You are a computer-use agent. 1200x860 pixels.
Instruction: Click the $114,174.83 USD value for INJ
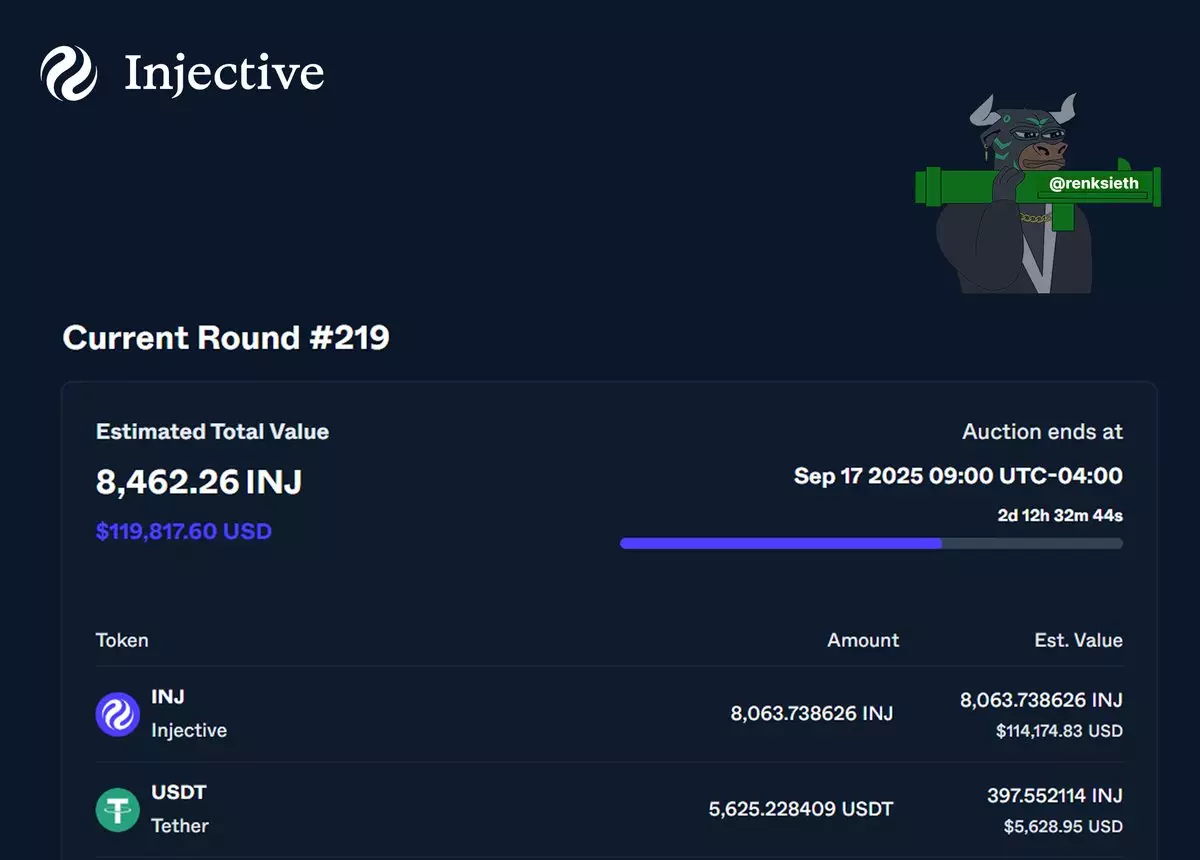(1059, 731)
